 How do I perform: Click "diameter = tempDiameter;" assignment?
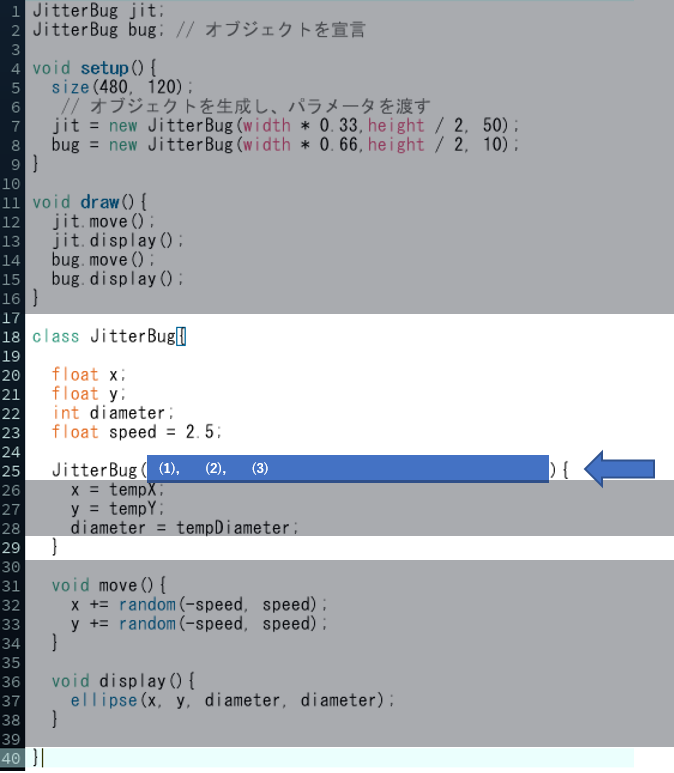click(184, 528)
